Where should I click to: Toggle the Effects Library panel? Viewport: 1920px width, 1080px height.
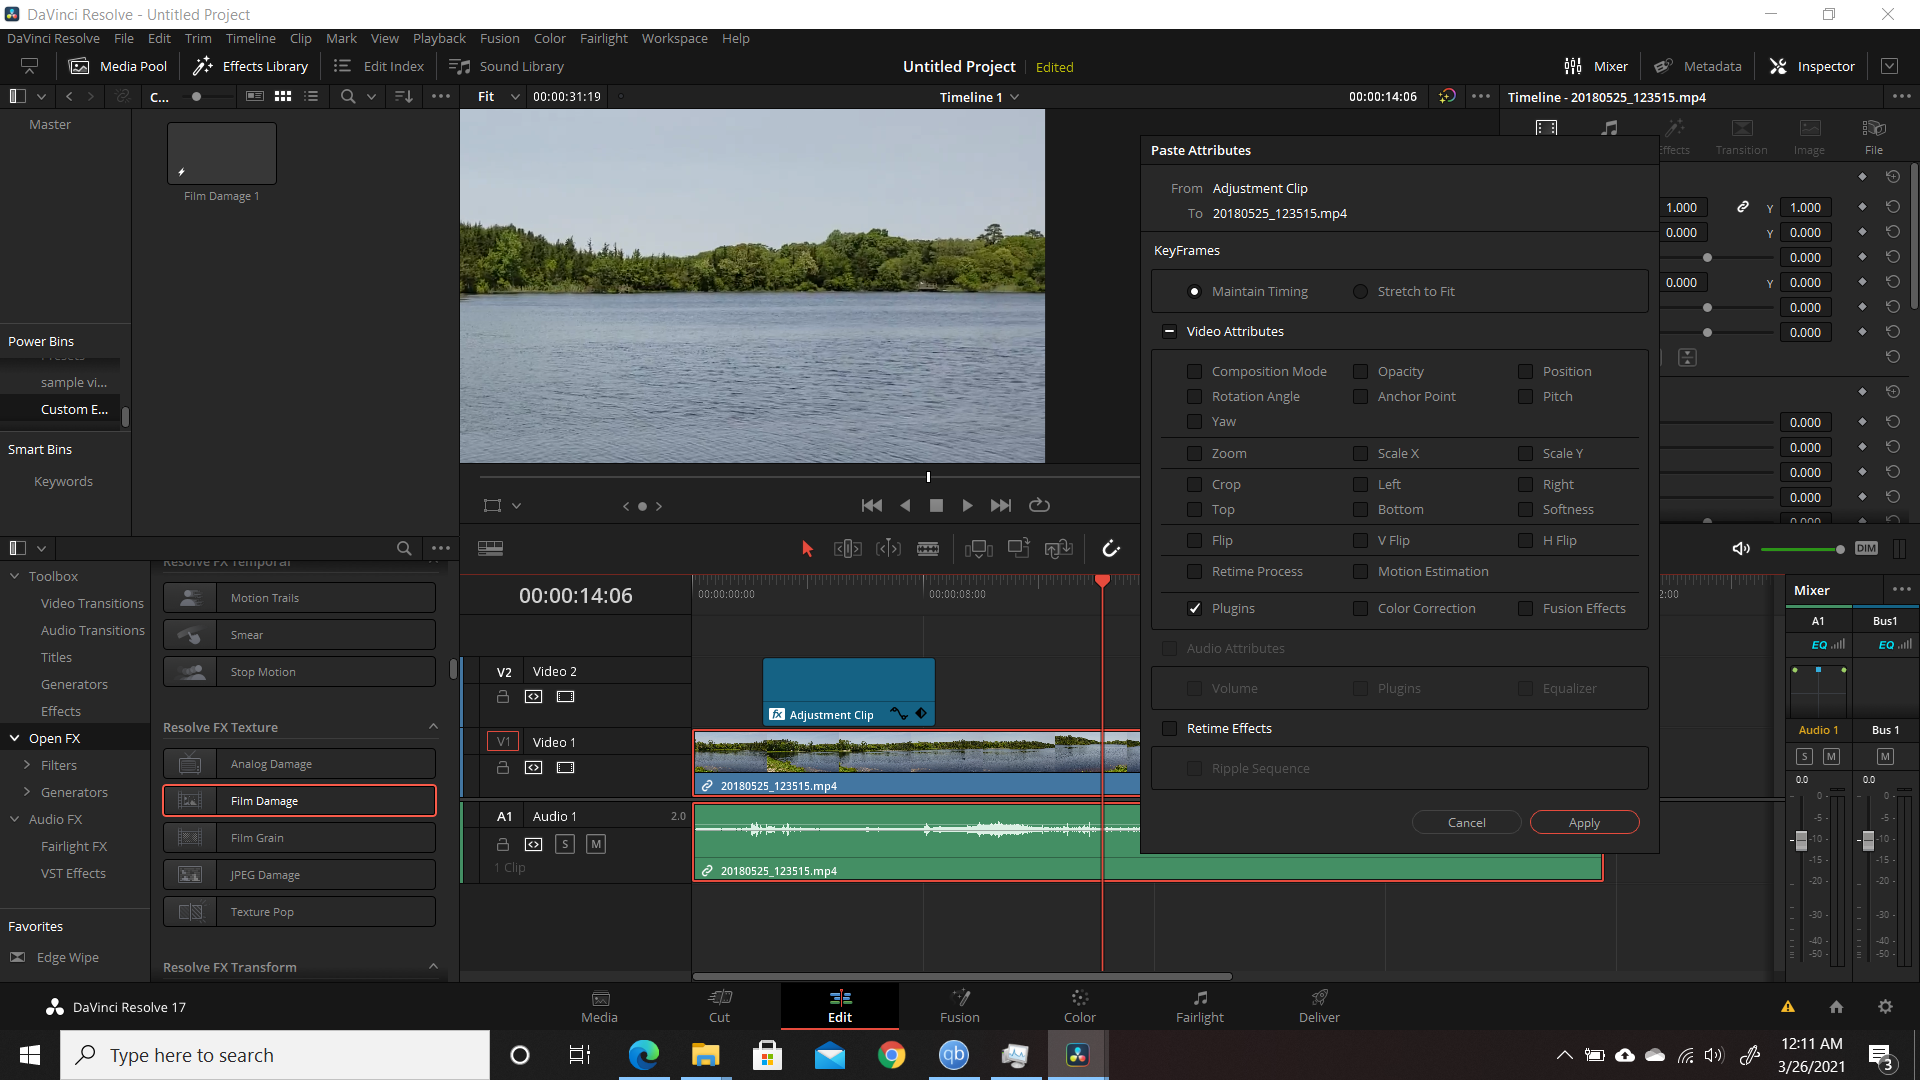pos(250,66)
